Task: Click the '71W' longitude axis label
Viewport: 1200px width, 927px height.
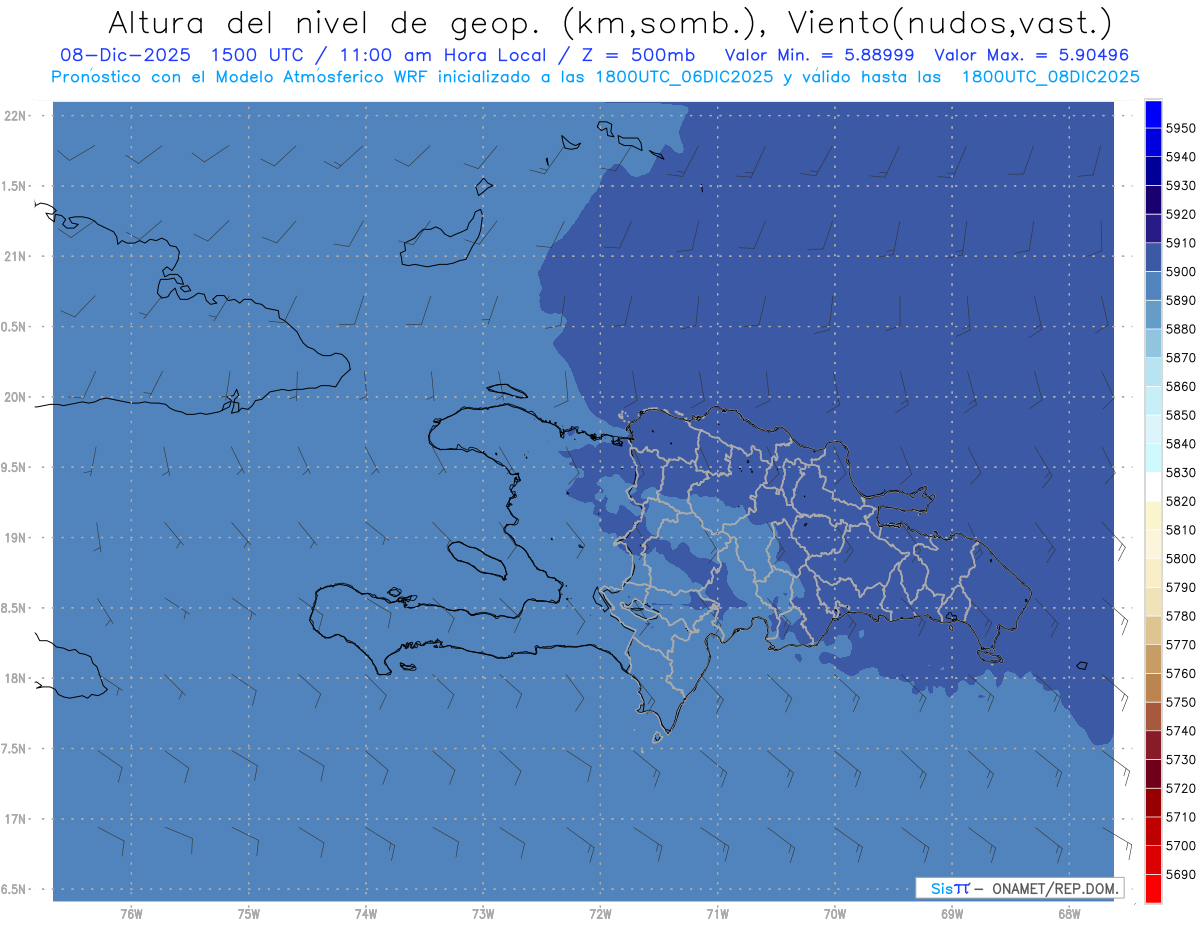Action: pyautogui.click(x=717, y=915)
